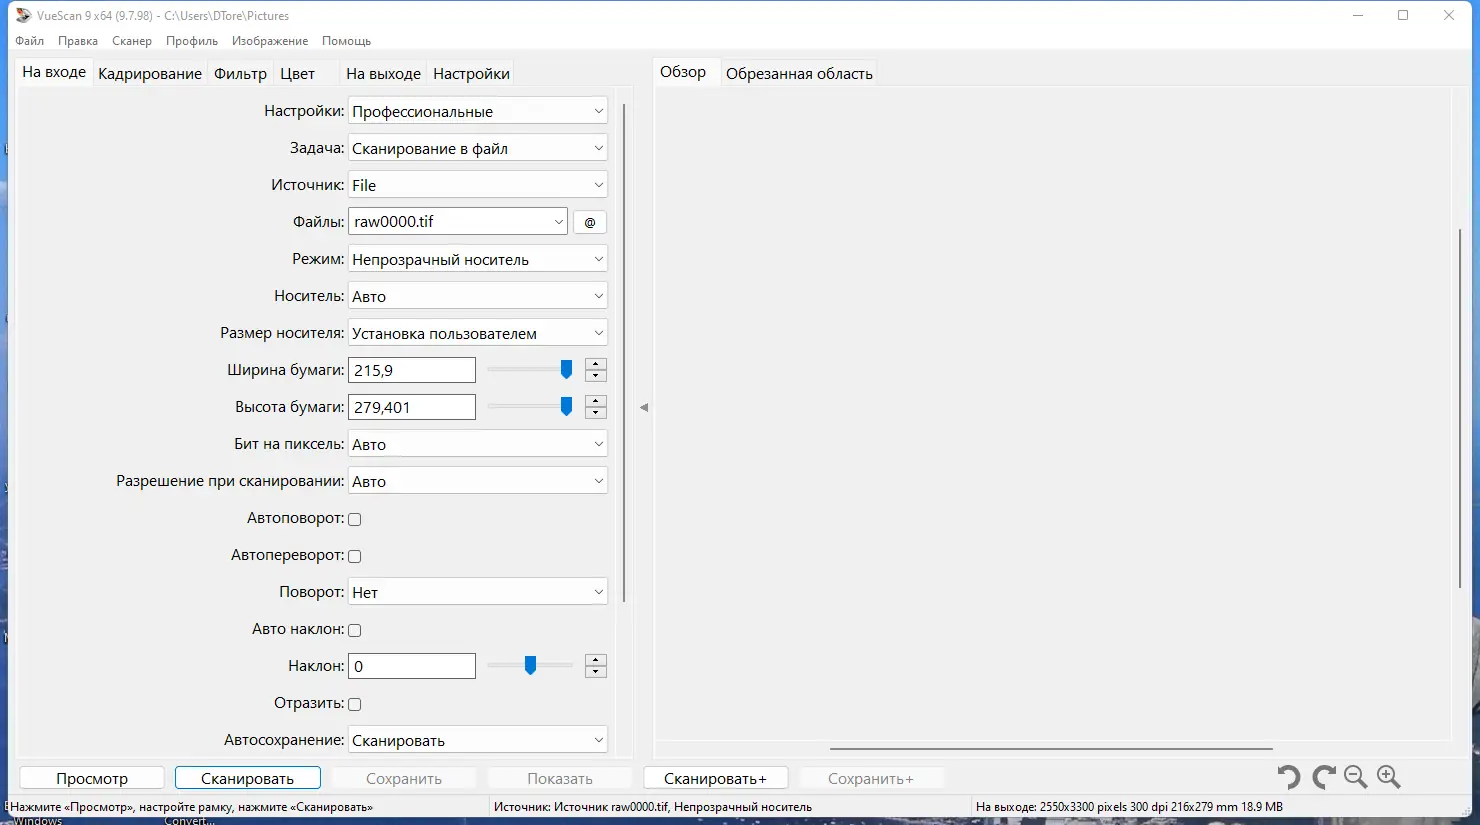Viewport: 1480px width, 825px height.
Task: Focus the Наклон input field
Action: pyautogui.click(x=412, y=666)
